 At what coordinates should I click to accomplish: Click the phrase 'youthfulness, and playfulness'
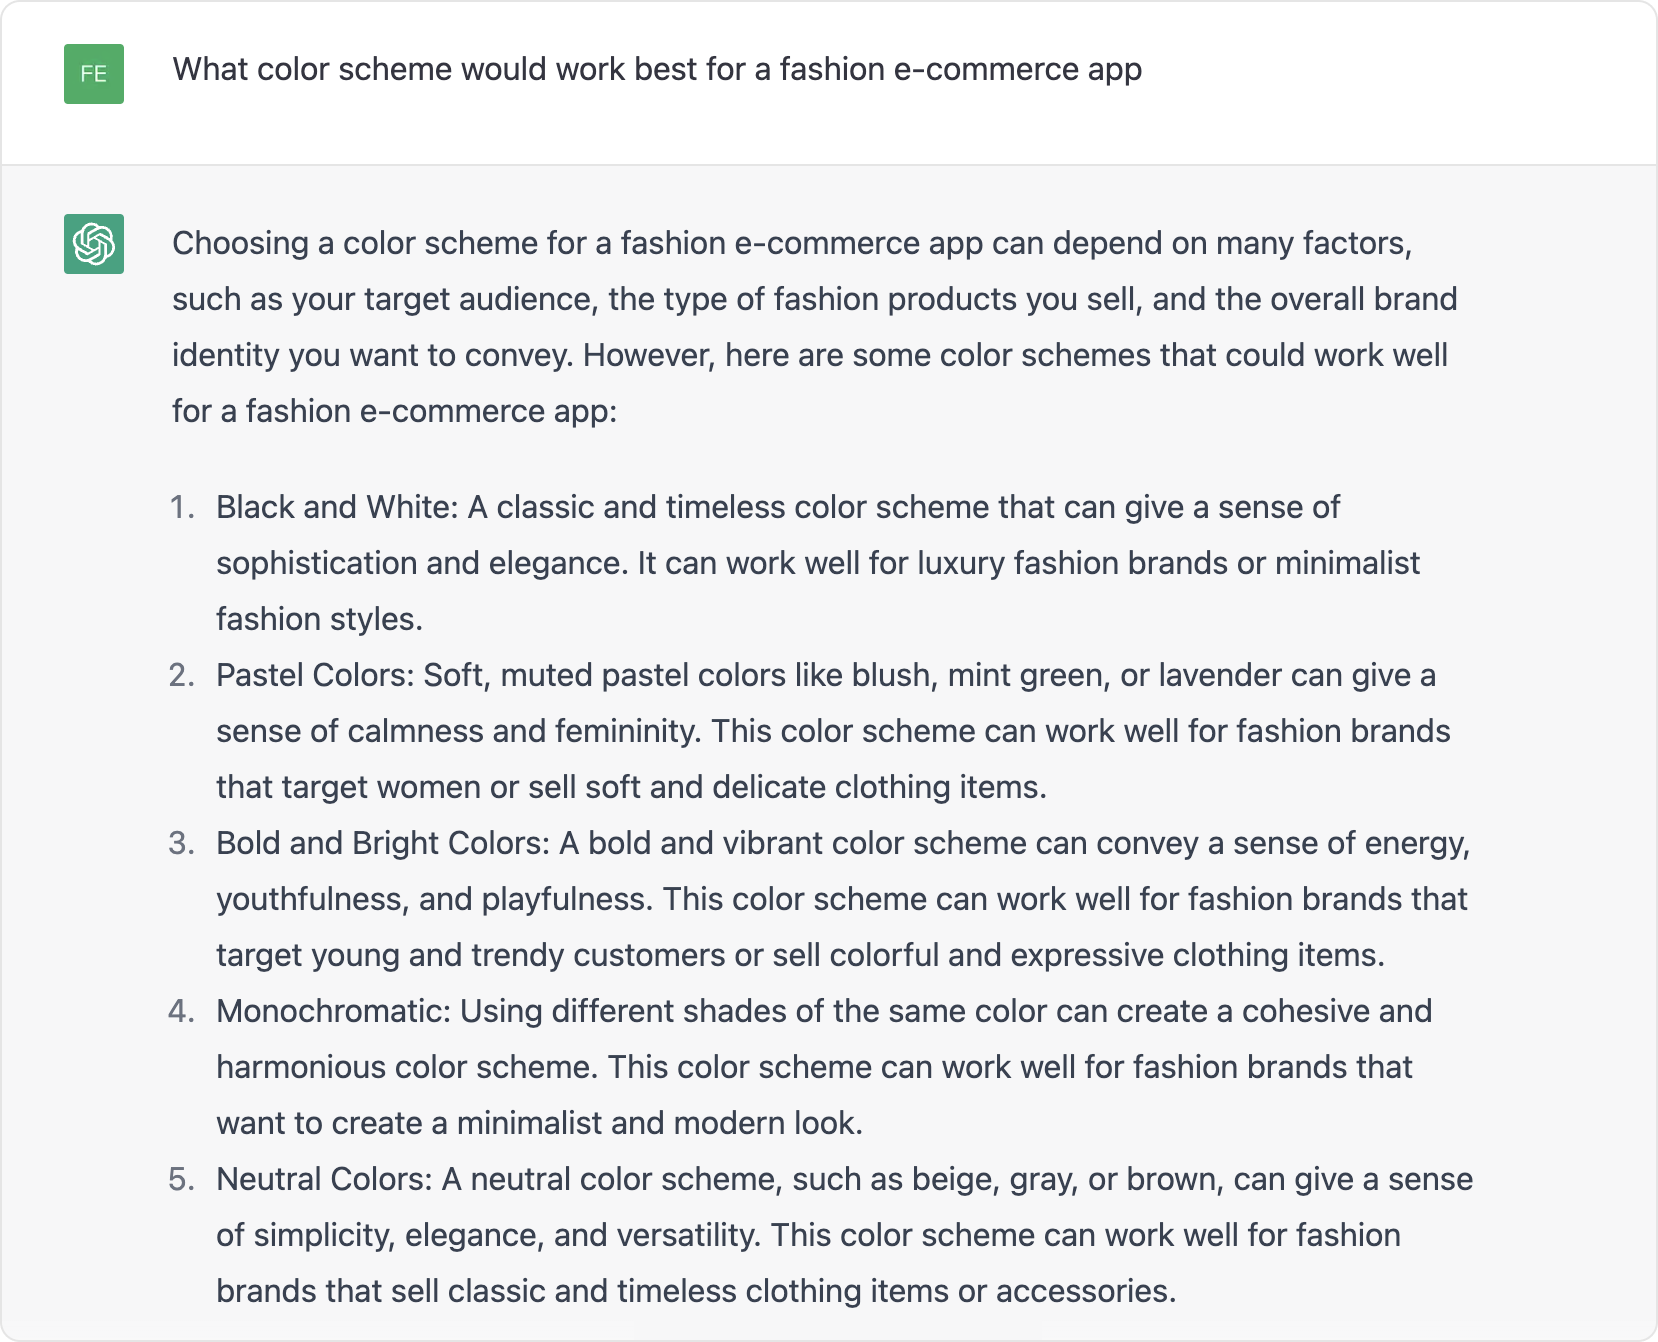pos(431,899)
